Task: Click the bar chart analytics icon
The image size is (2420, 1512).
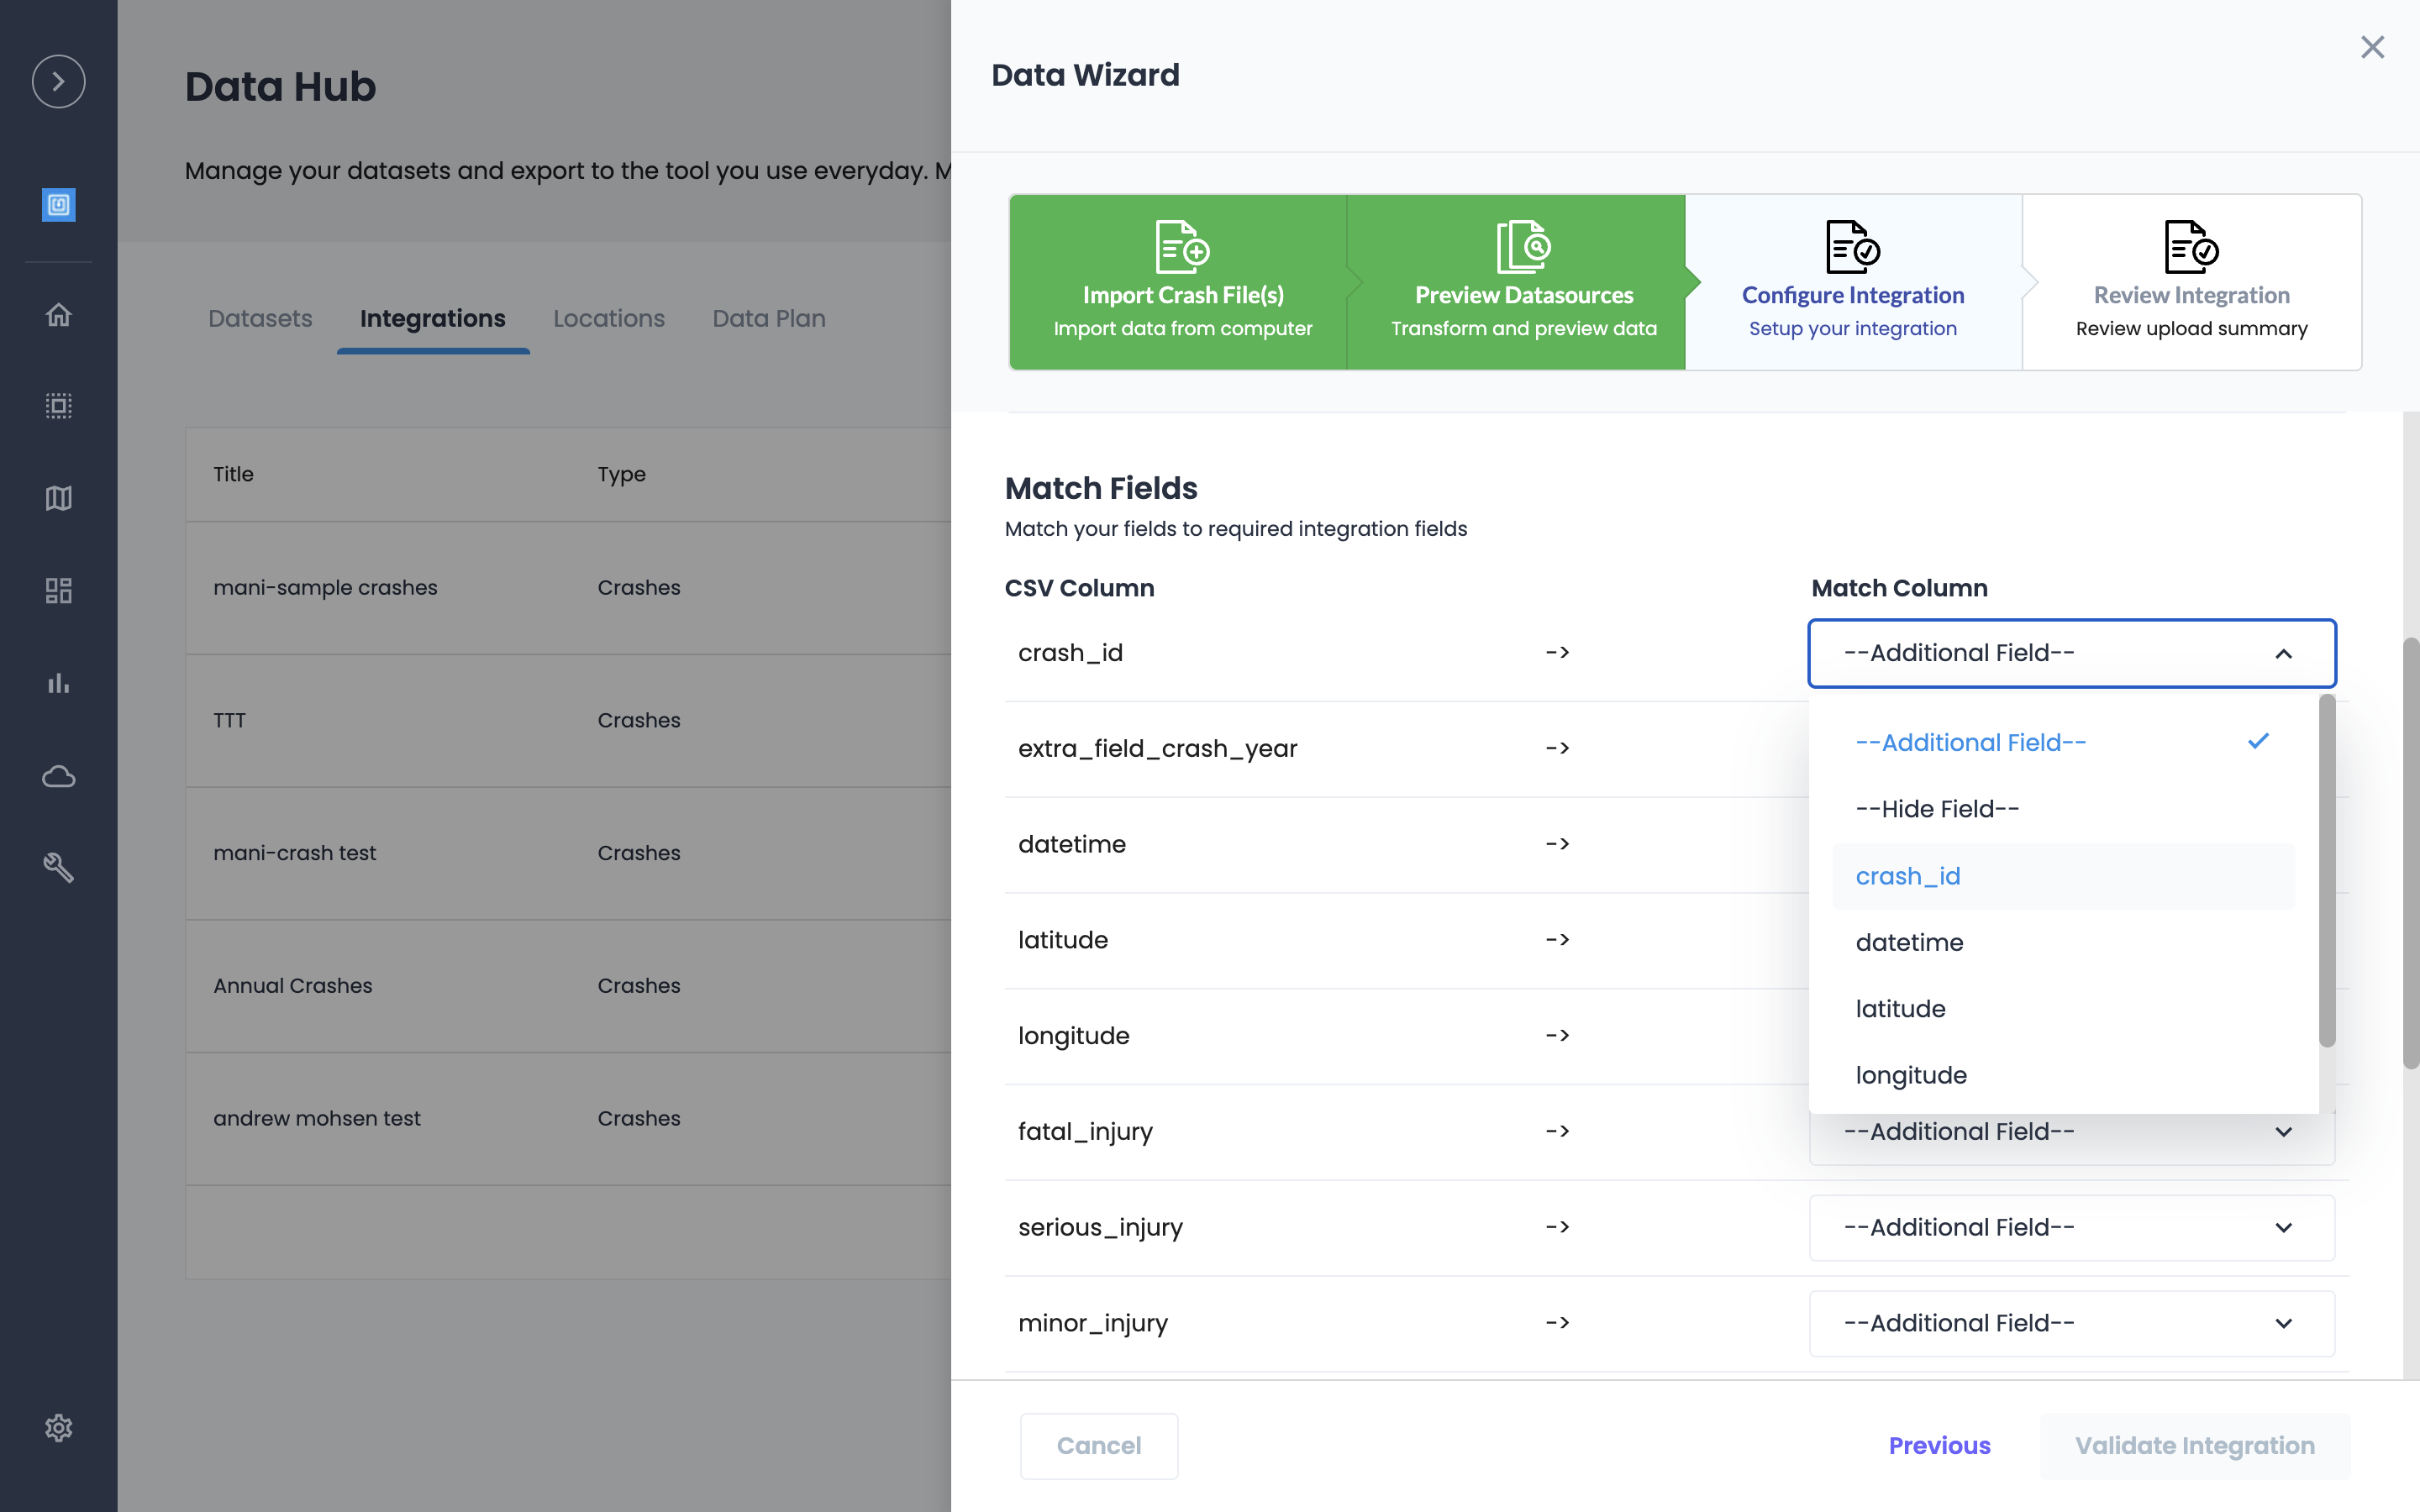Action: (x=58, y=683)
